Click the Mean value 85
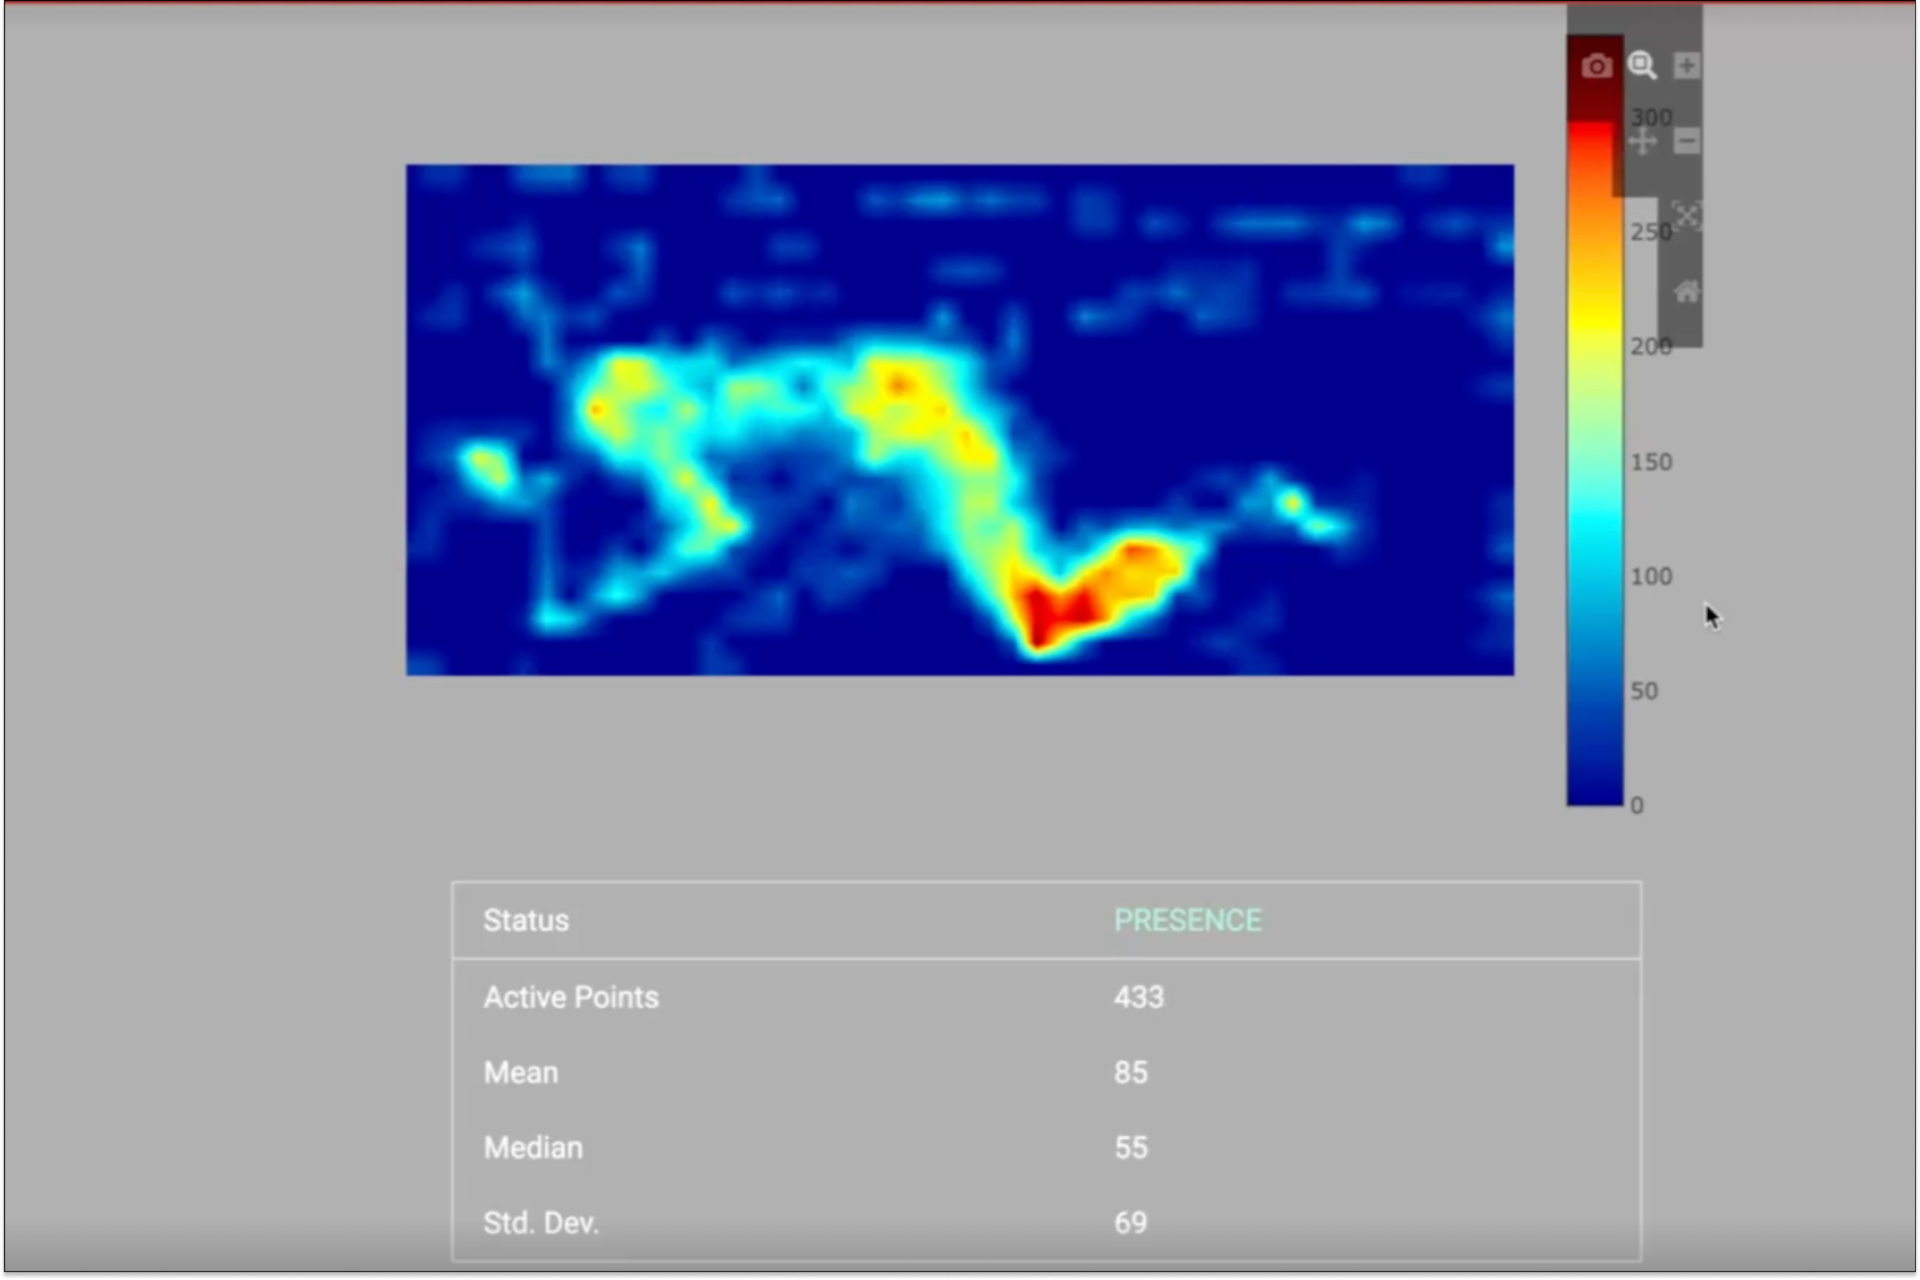Screen dimensions: 1920x1280 tap(1130, 1072)
